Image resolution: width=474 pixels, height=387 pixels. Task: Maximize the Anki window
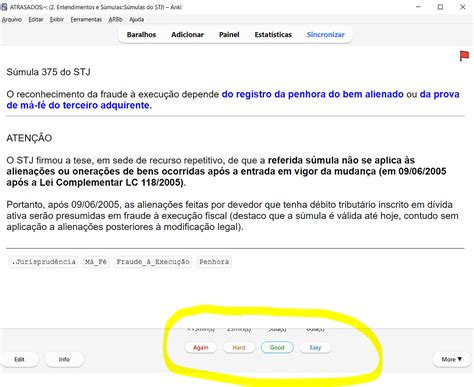click(440, 7)
